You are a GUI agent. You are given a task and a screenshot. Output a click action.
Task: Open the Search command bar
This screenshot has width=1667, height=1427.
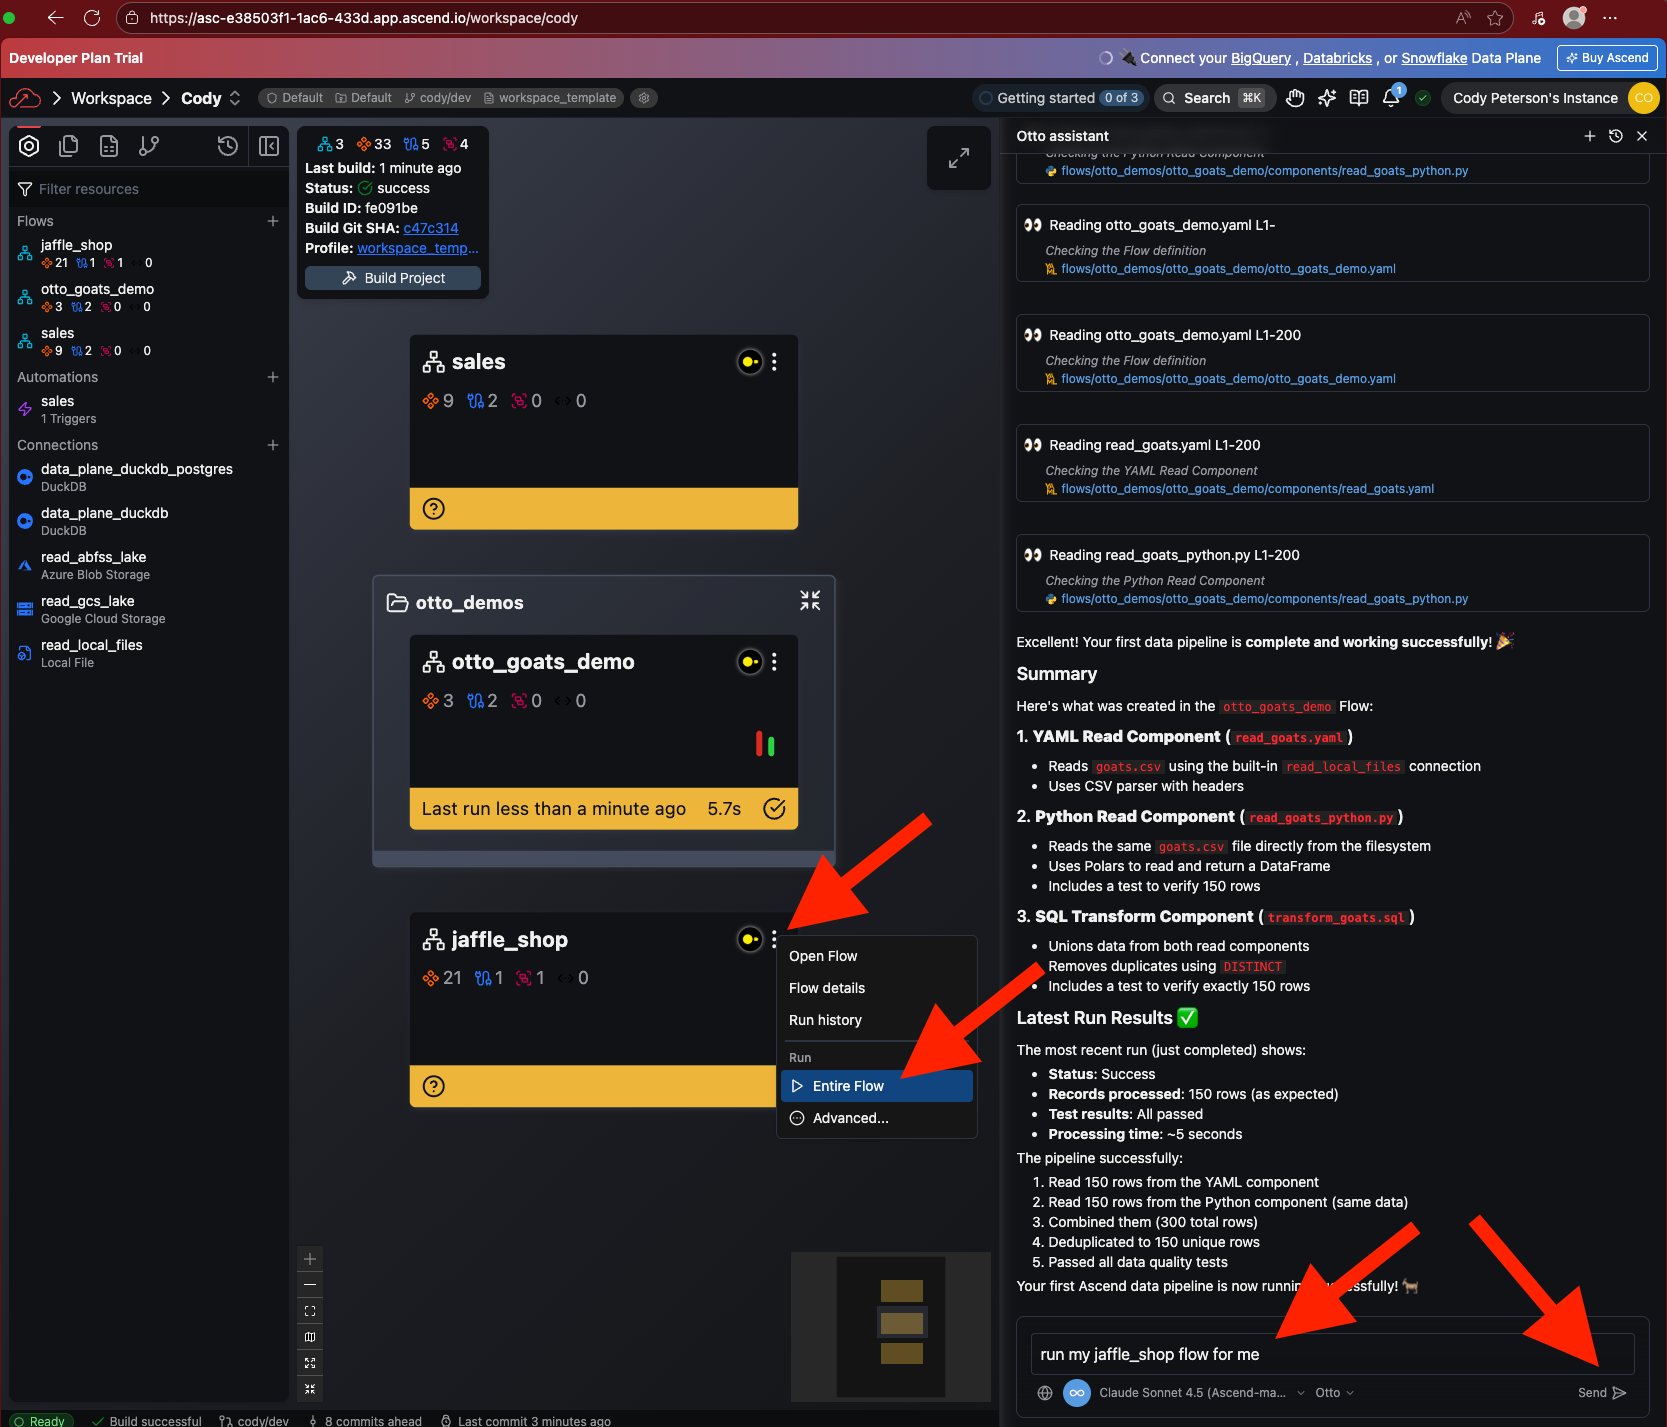[x=1213, y=98]
